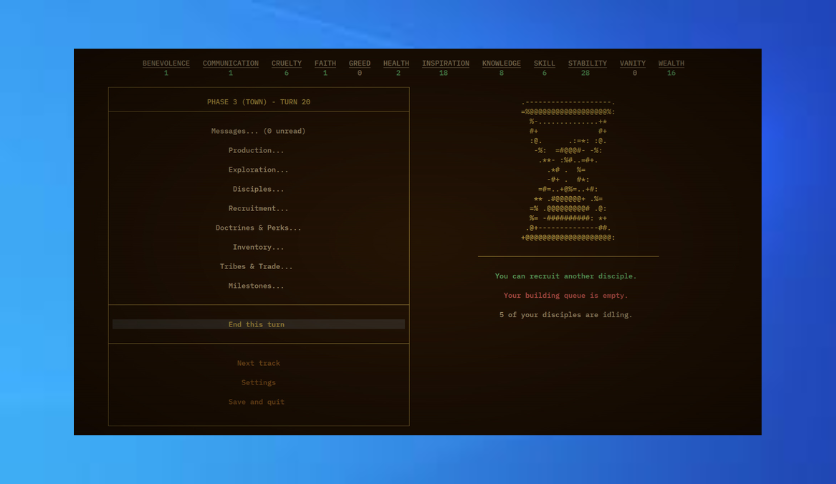Click End this turn
Screen dimensions: 836x484
(x=259, y=324)
